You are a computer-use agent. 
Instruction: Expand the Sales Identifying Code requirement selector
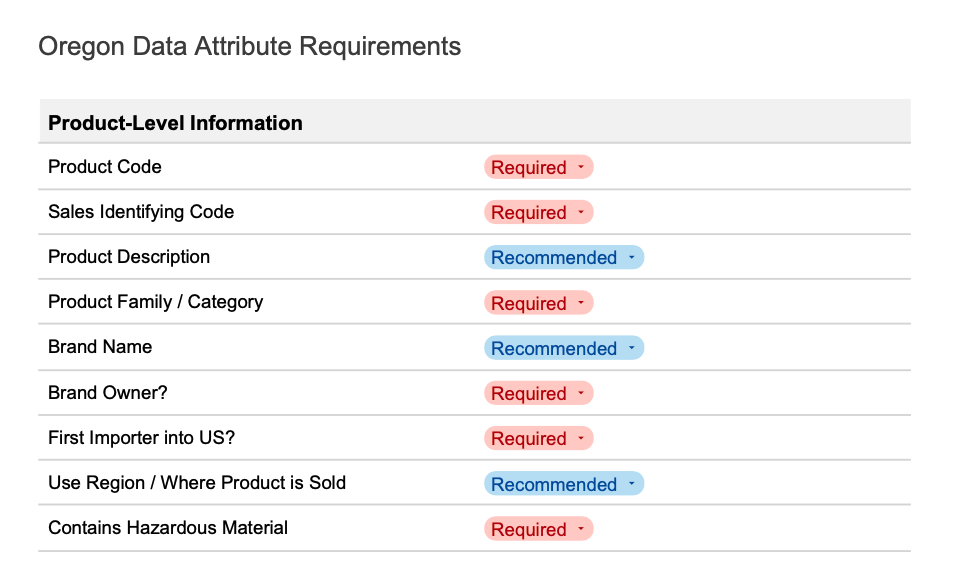538,212
